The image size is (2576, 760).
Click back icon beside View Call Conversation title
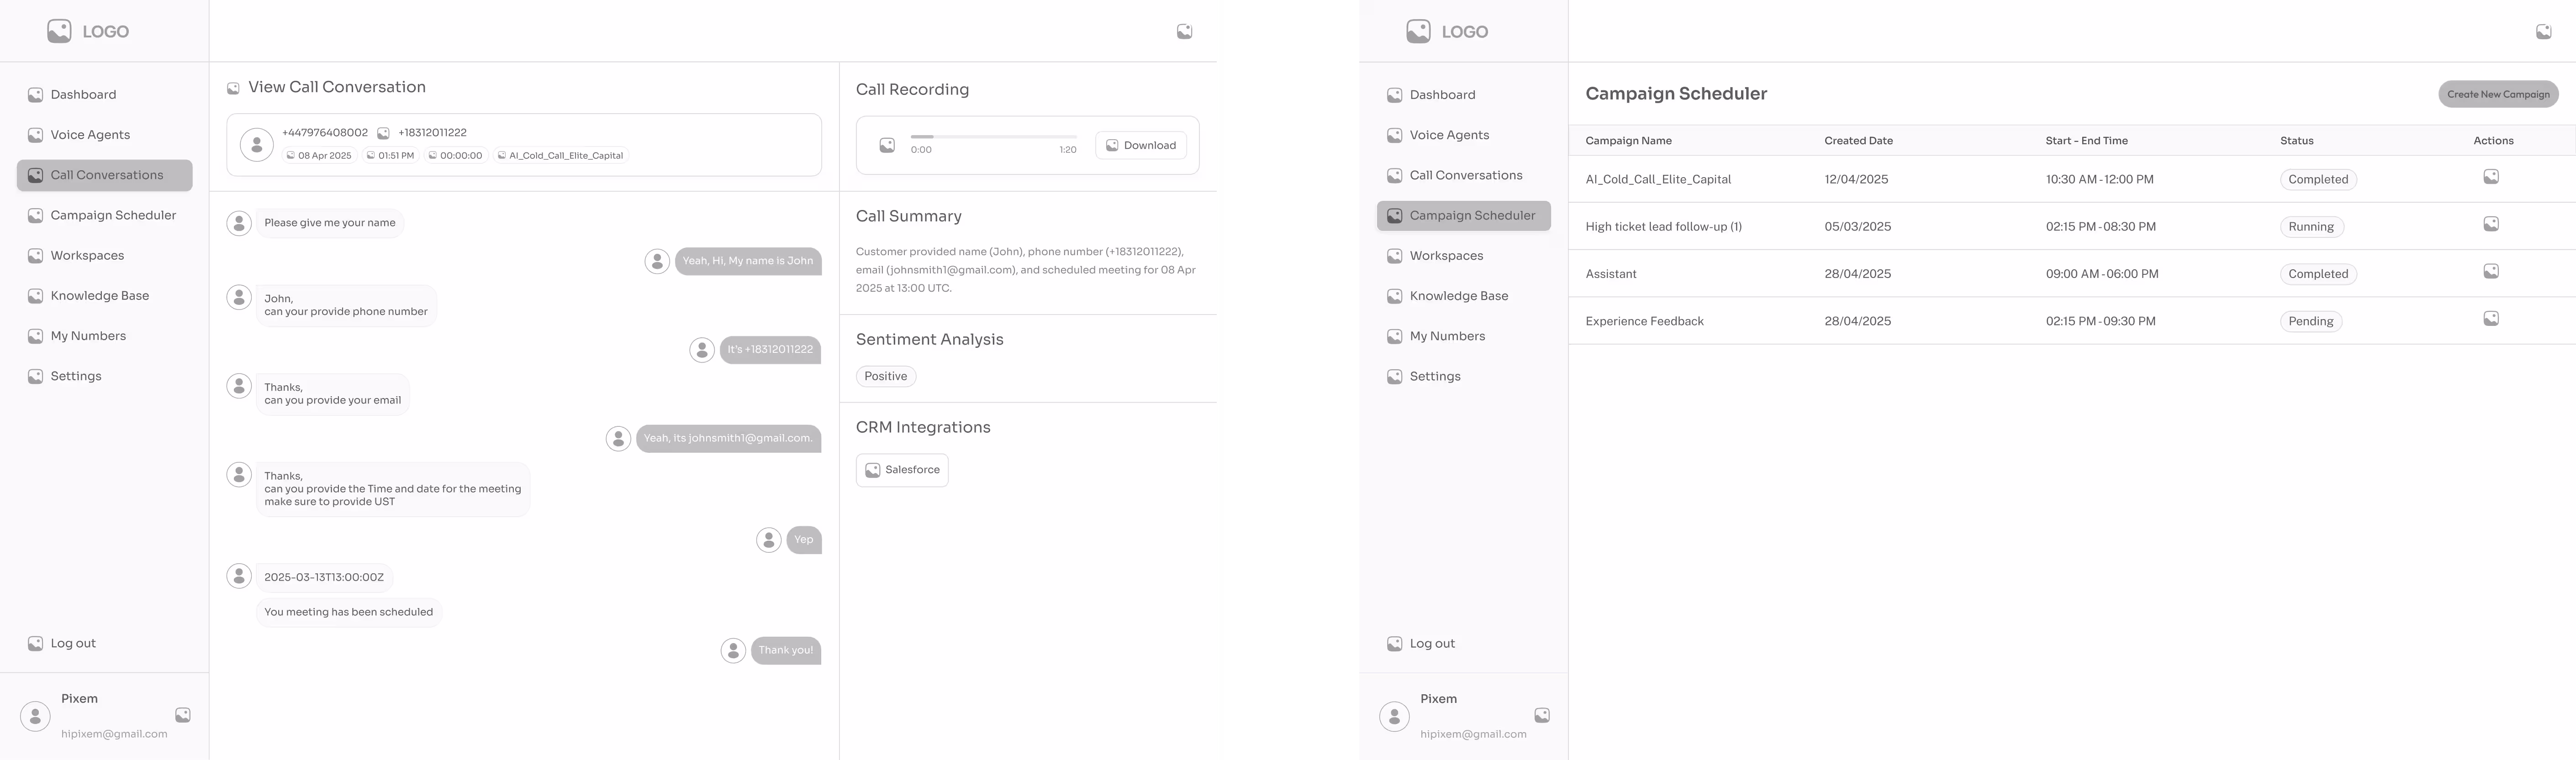pyautogui.click(x=233, y=88)
